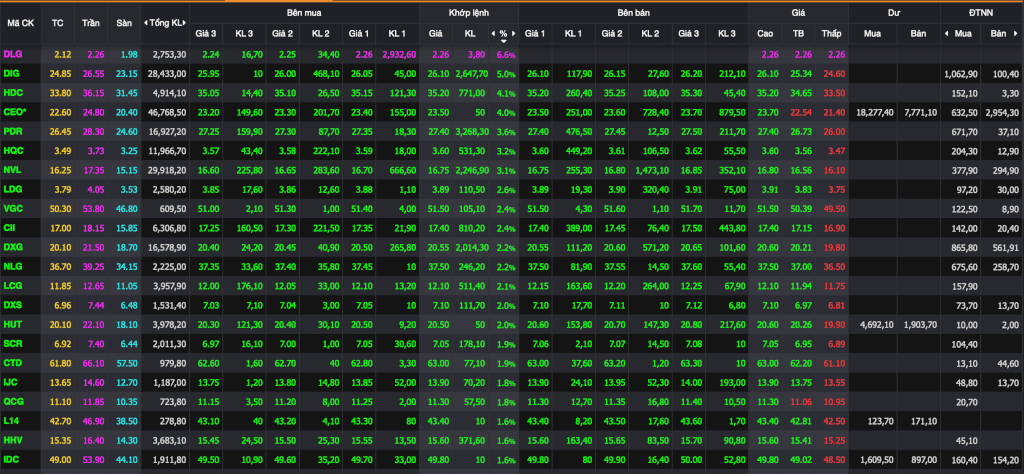Image resolution: width=1024 pixels, height=474 pixels.
Task: View details for DXS ticker
Action: 13,306
